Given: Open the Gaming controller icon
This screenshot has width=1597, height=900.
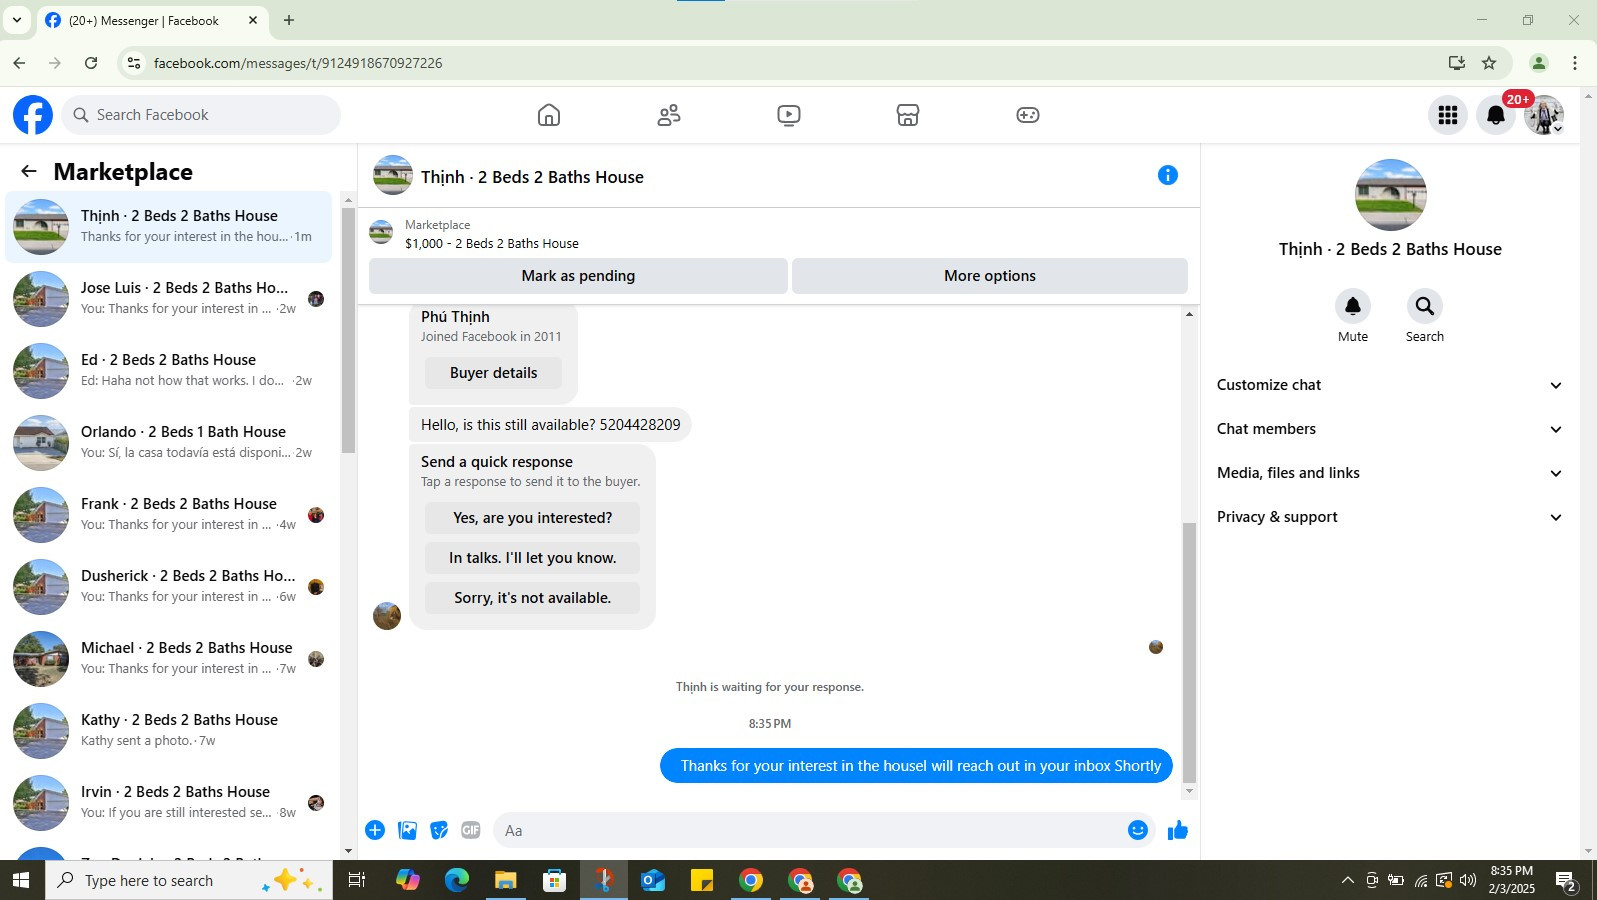Looking at the screenshot, I should click(x=1028, y=115).
